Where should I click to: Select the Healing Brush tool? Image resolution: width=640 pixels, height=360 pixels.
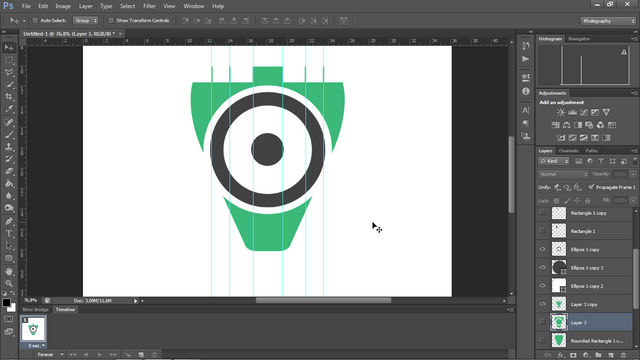click(9, 122)
